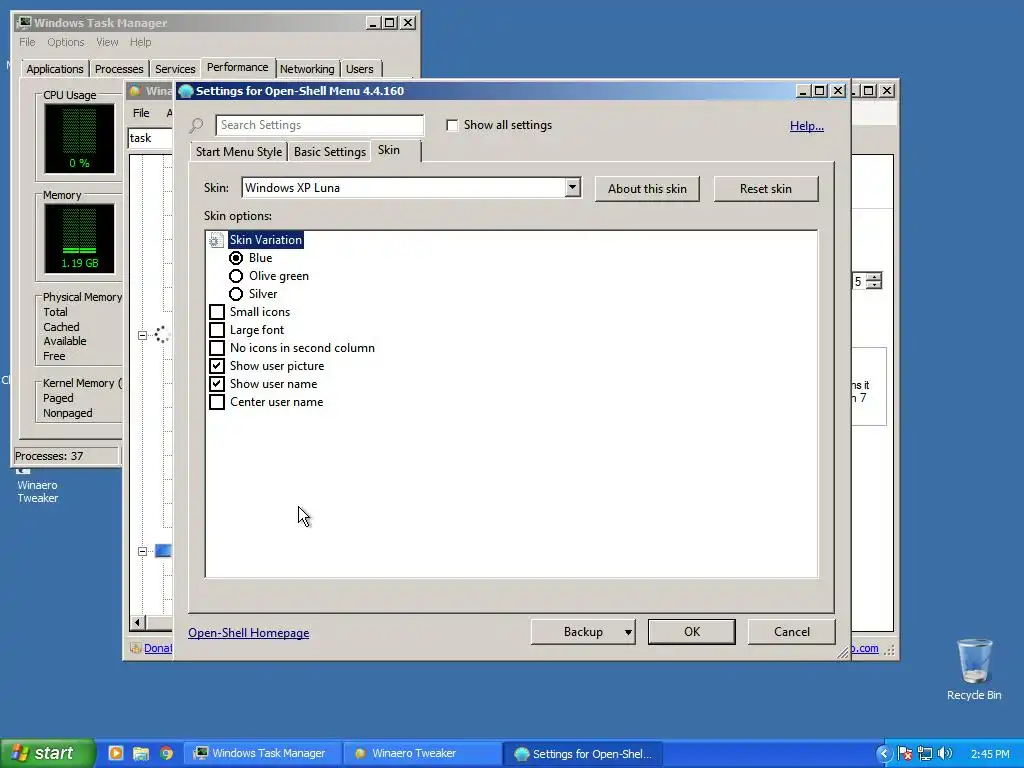Click the About this skin button
The height and width of the screenshot is (768, 1024).
[x=647, y=189]
